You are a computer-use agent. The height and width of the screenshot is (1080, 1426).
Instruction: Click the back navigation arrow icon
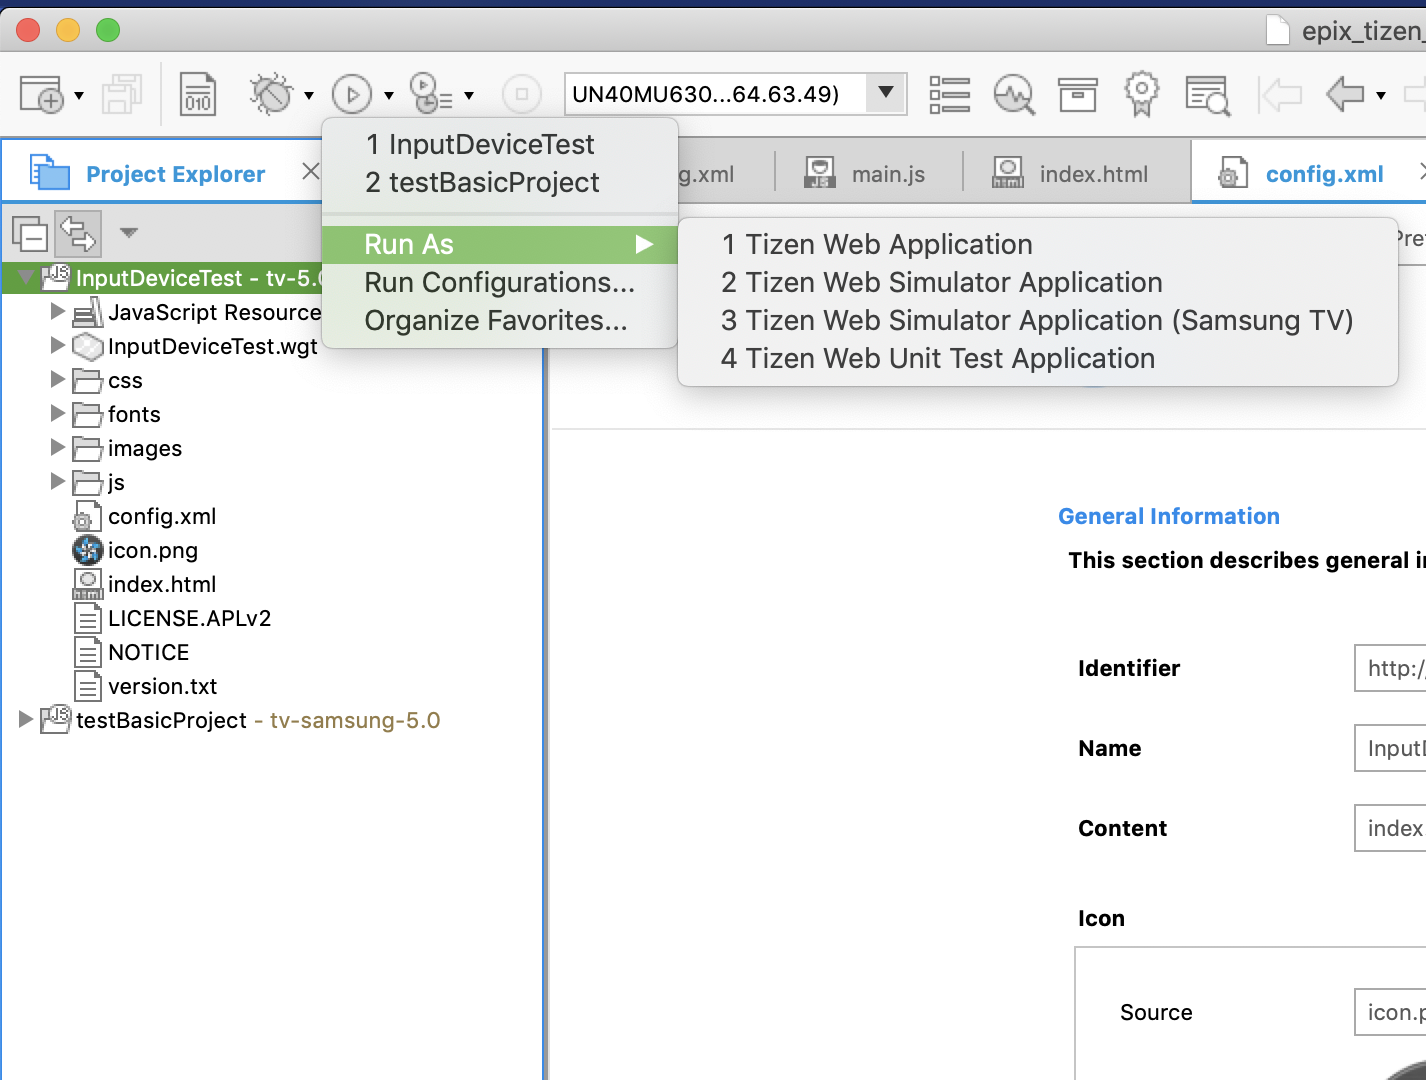click(1345, 95)
